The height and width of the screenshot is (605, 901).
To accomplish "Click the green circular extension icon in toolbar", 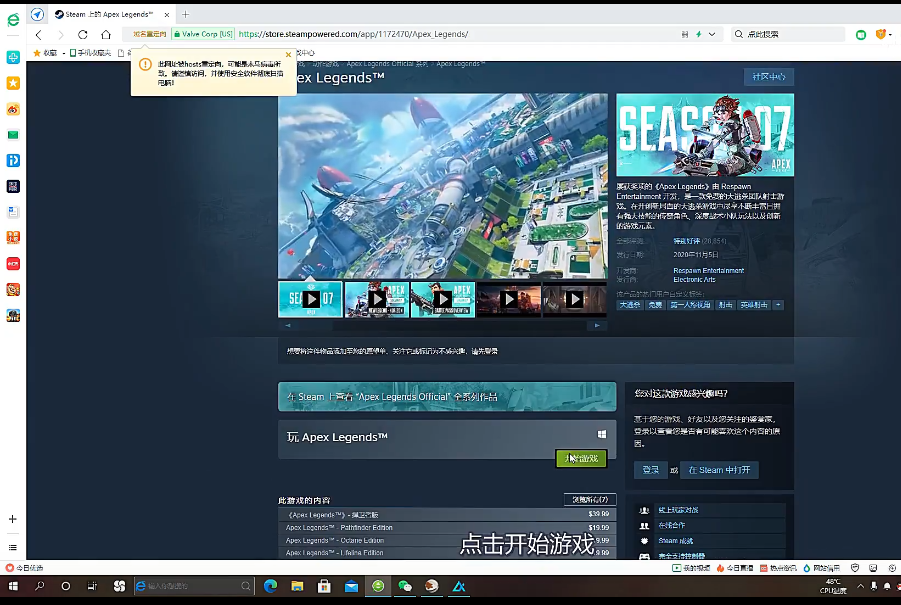I will tap(861, 35).
